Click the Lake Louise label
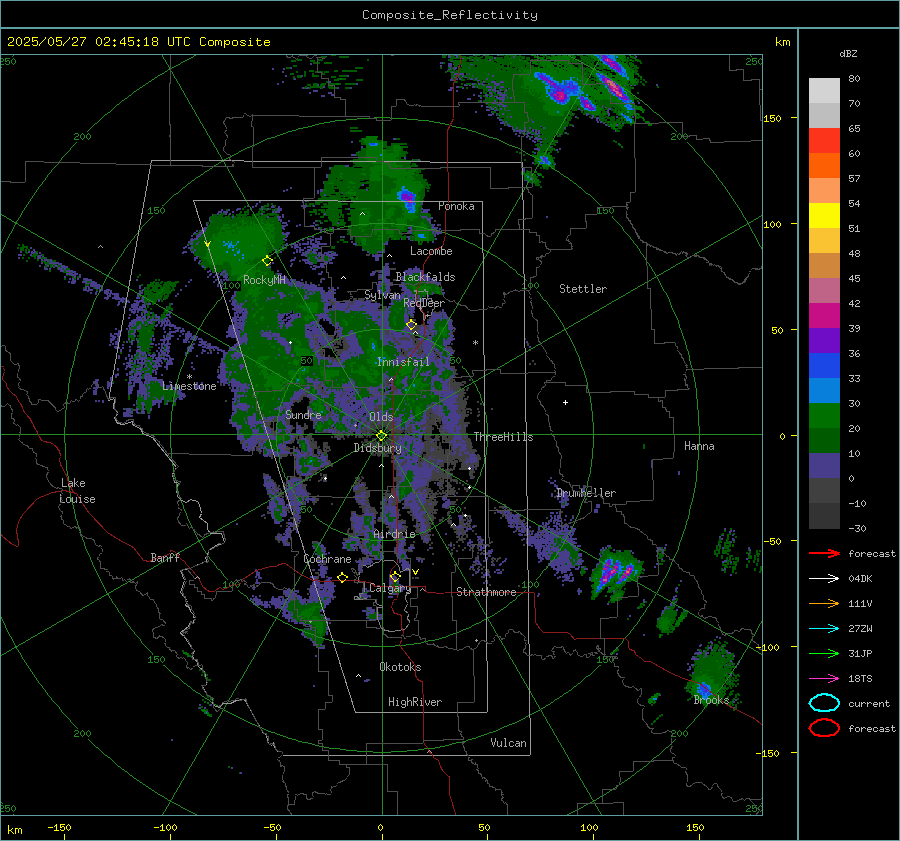The width and height of the screenshot is (900, 841). coord(77,491)
